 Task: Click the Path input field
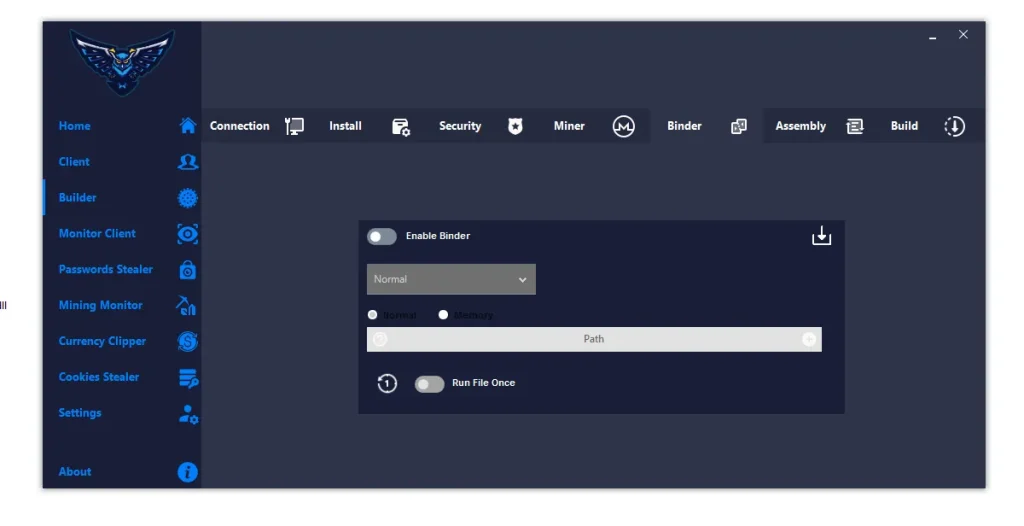click(x=594, y=339)
